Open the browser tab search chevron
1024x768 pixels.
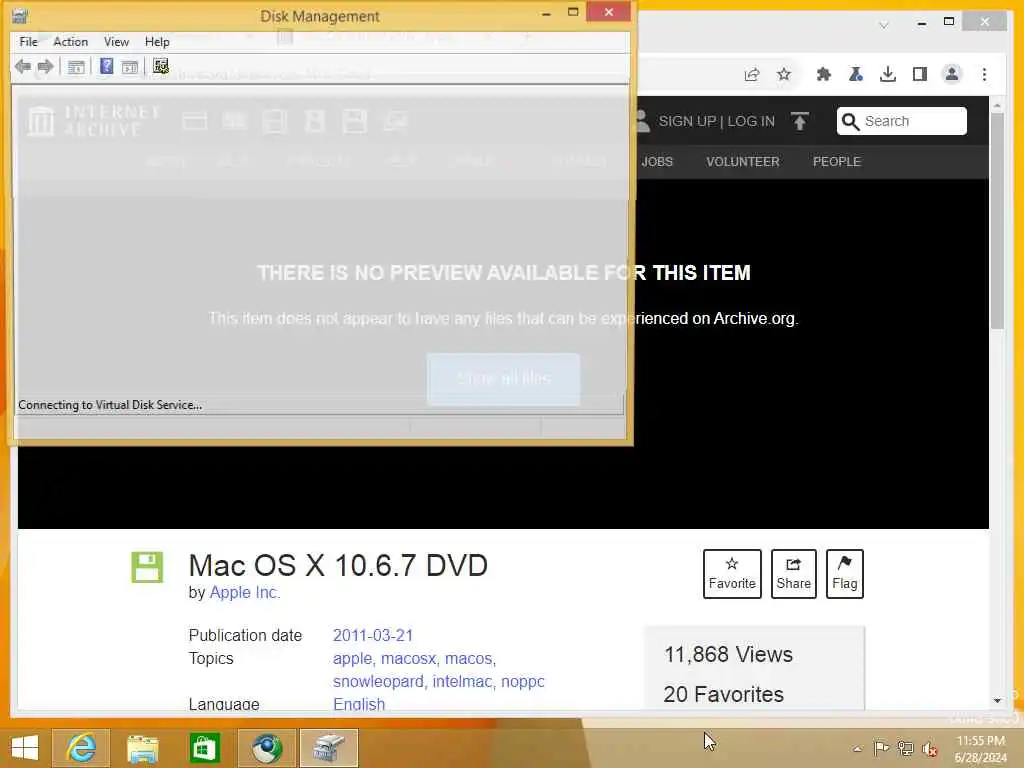coord(884,25)
